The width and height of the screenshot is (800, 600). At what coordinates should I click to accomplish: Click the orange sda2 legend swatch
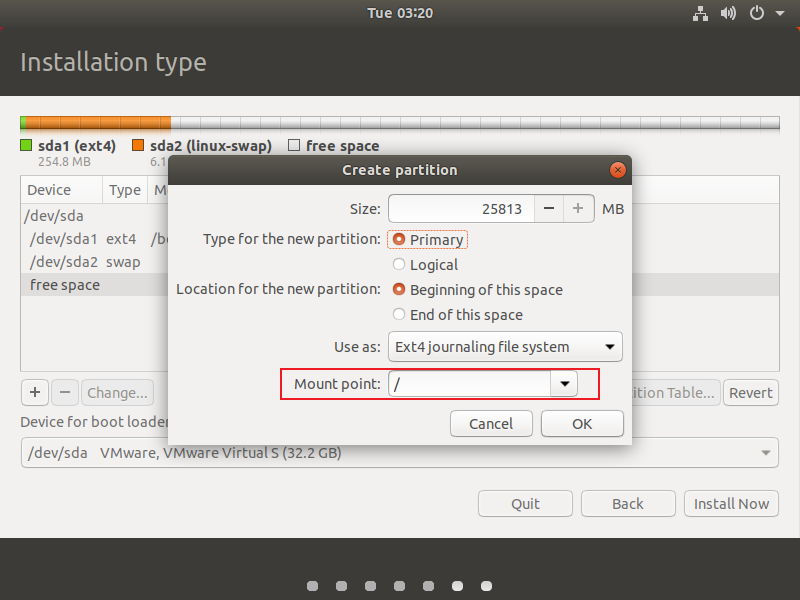coord(138,145)
